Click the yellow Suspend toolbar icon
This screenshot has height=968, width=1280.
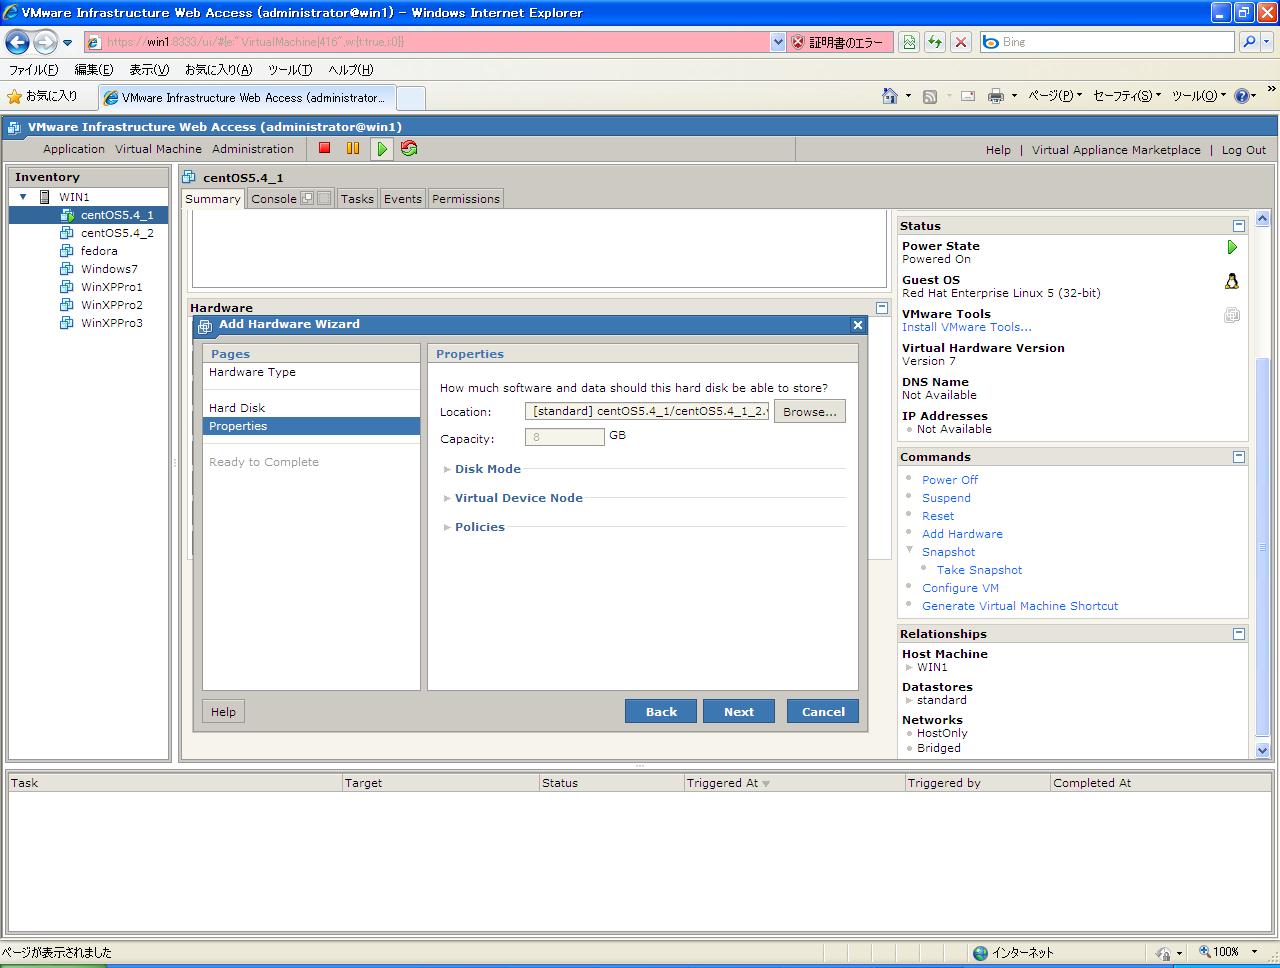352,148
